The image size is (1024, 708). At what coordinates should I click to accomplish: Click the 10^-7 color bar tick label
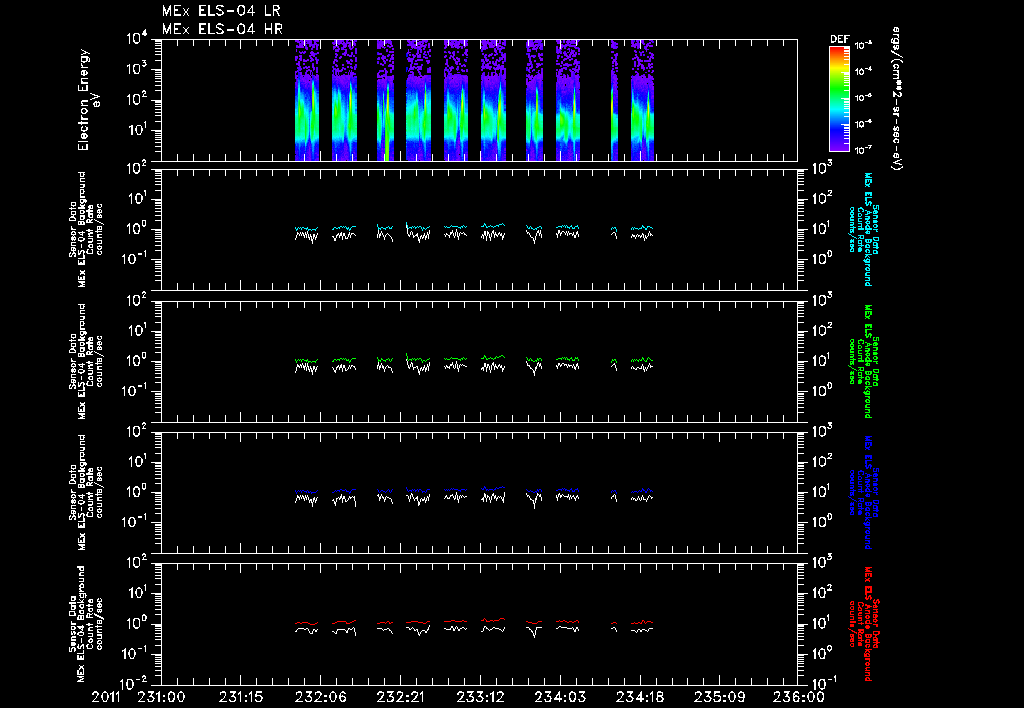point(862,150)
